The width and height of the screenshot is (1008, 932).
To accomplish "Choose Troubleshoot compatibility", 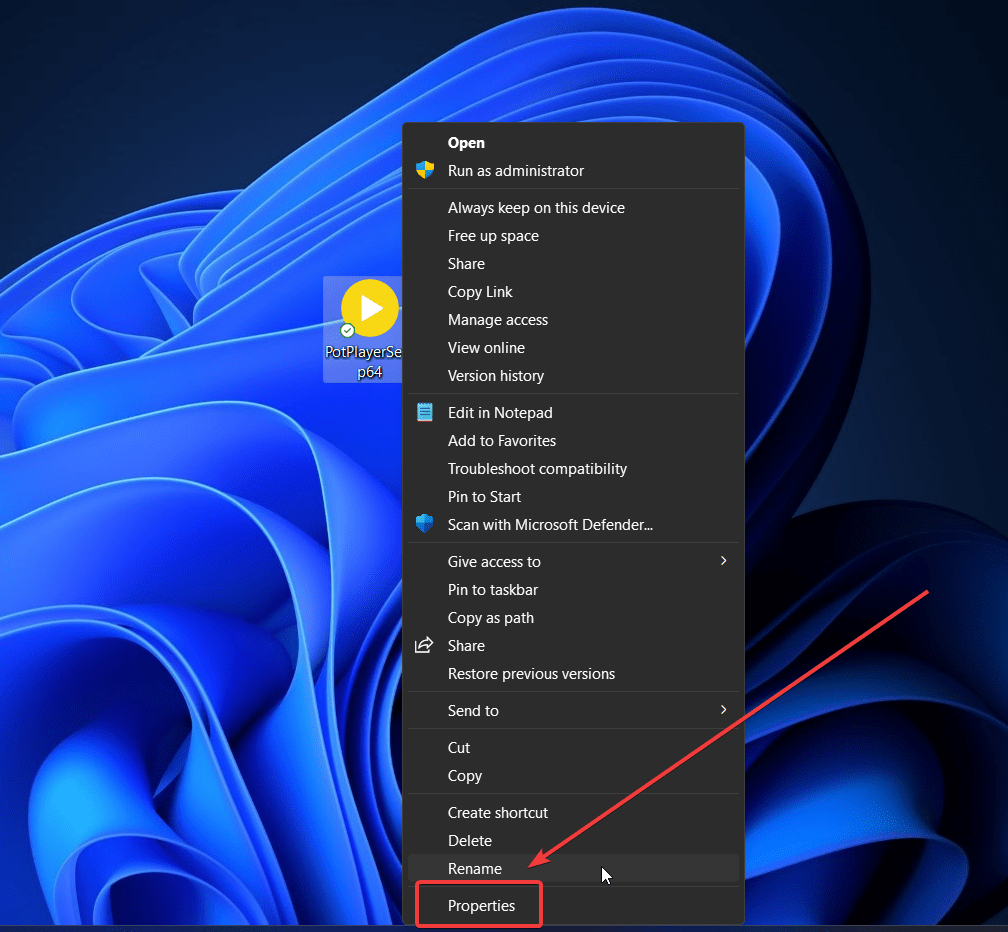I will (x=537, y=469).
